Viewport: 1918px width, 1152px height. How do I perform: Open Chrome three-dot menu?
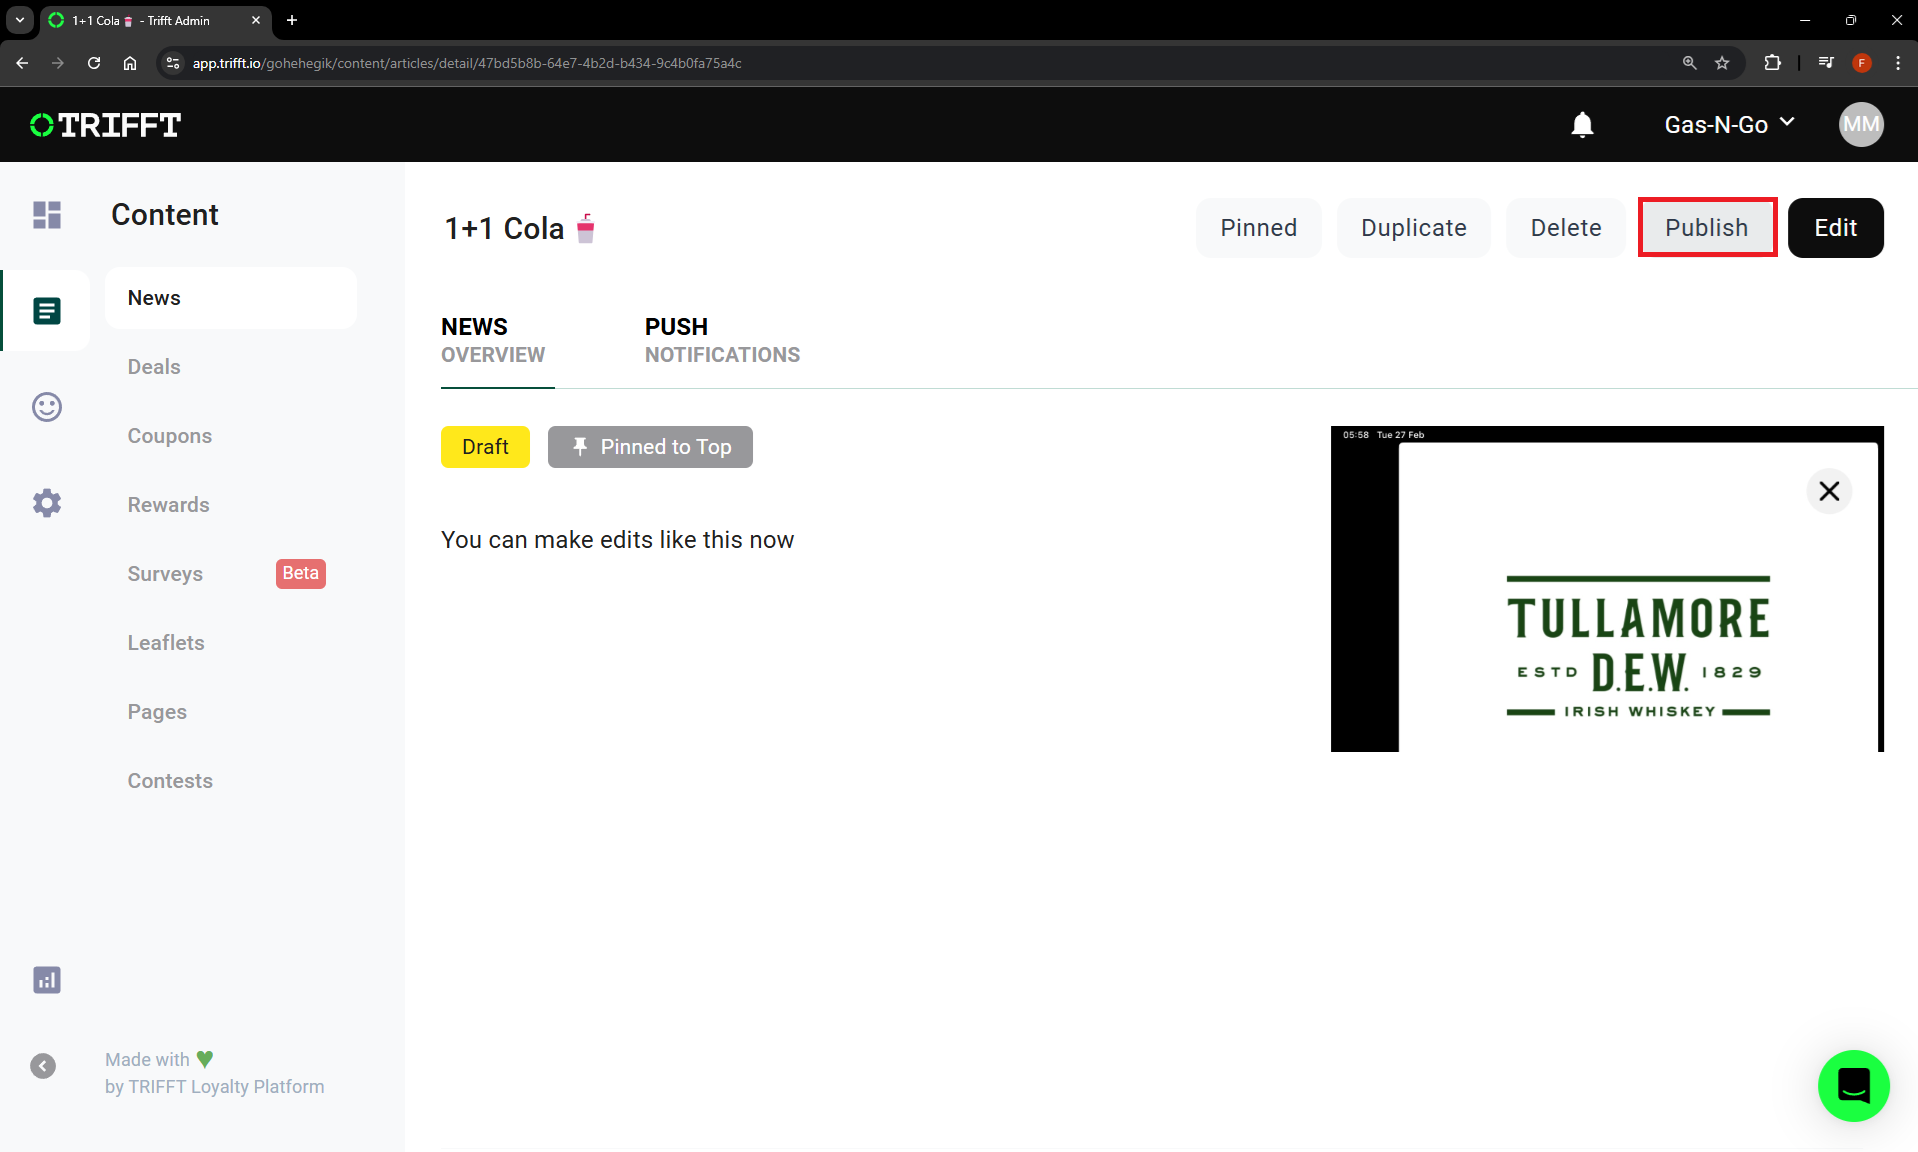[x=1898, y=63]
